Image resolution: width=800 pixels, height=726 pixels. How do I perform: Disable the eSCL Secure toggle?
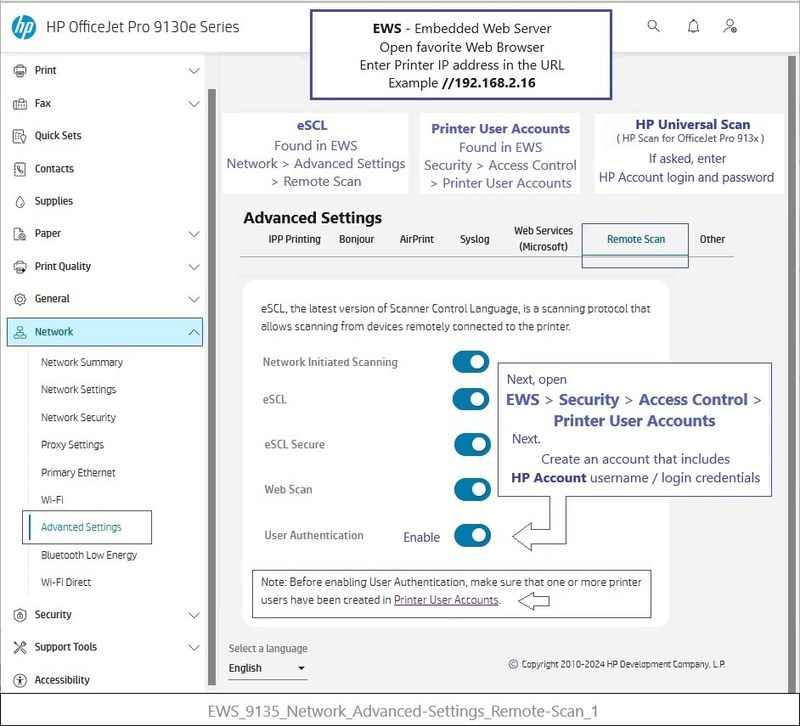[x=471, y=444]
